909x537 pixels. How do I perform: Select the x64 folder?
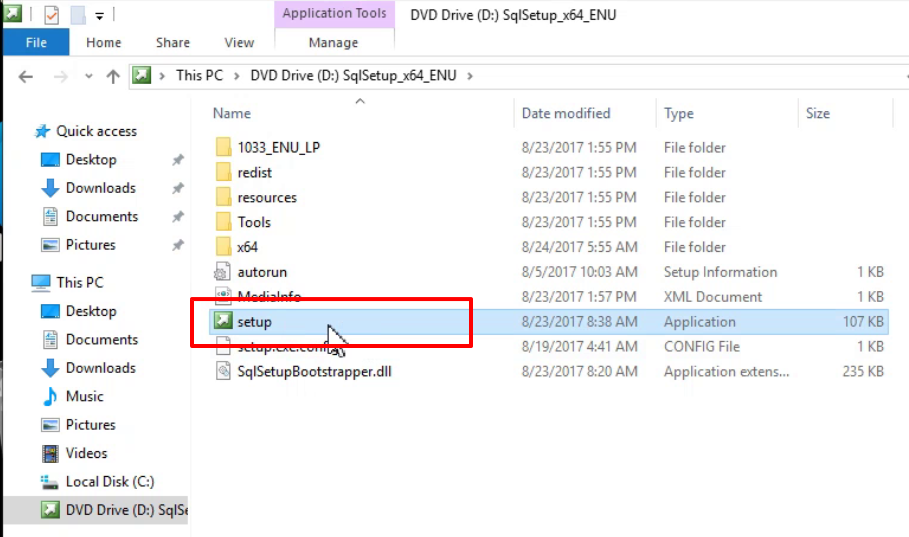(247, 247)
